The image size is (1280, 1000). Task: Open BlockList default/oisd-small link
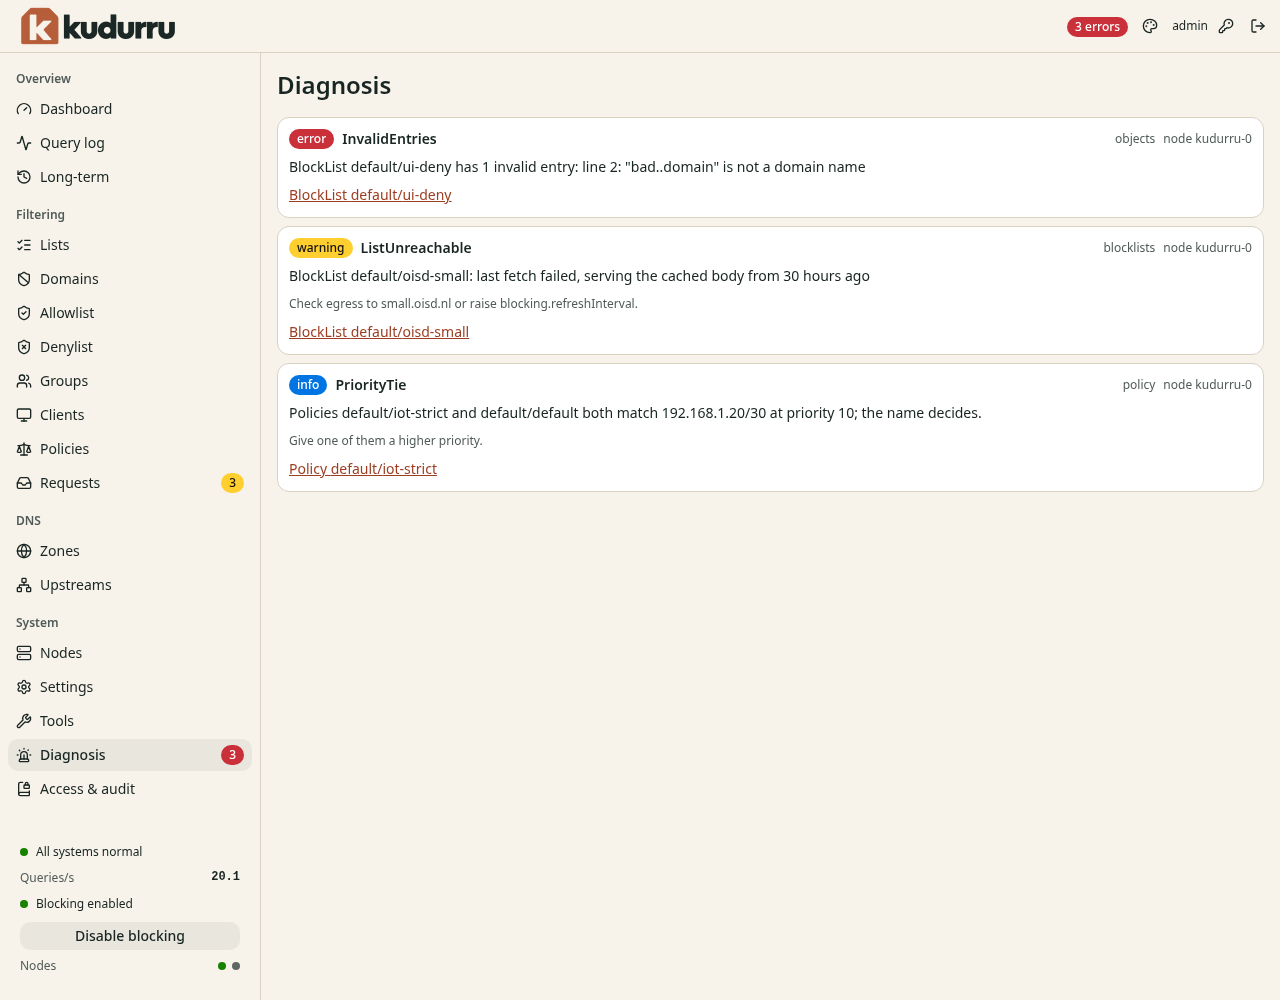[x=379, y=332]
